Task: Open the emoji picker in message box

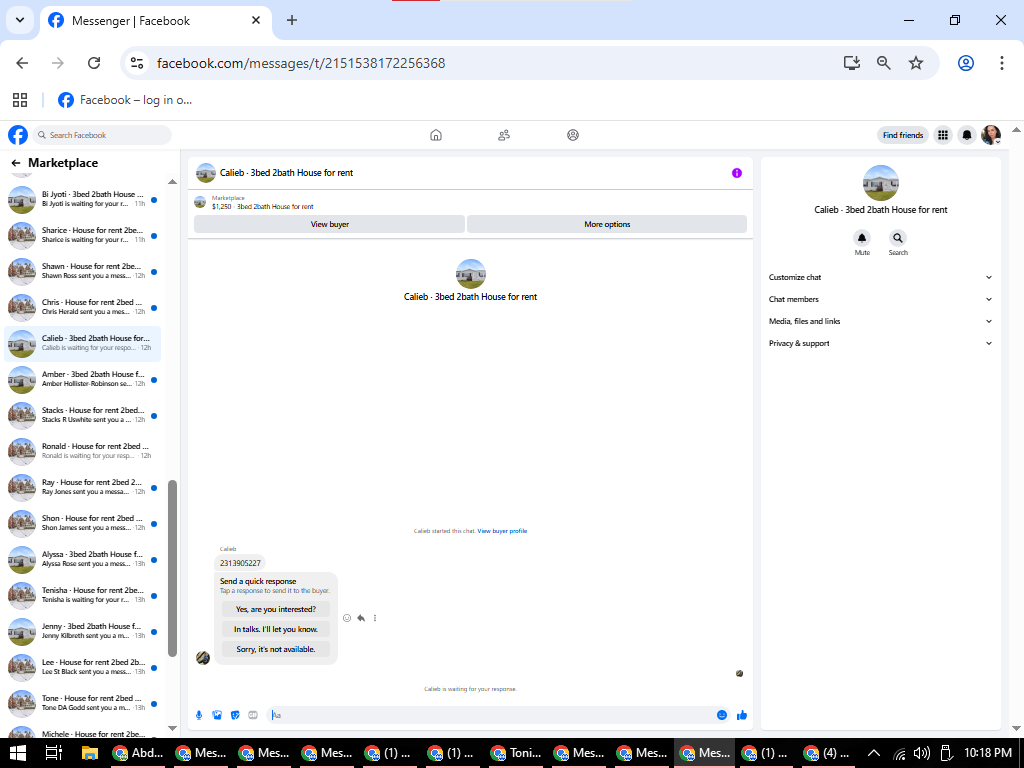Action: coord(722,715)
